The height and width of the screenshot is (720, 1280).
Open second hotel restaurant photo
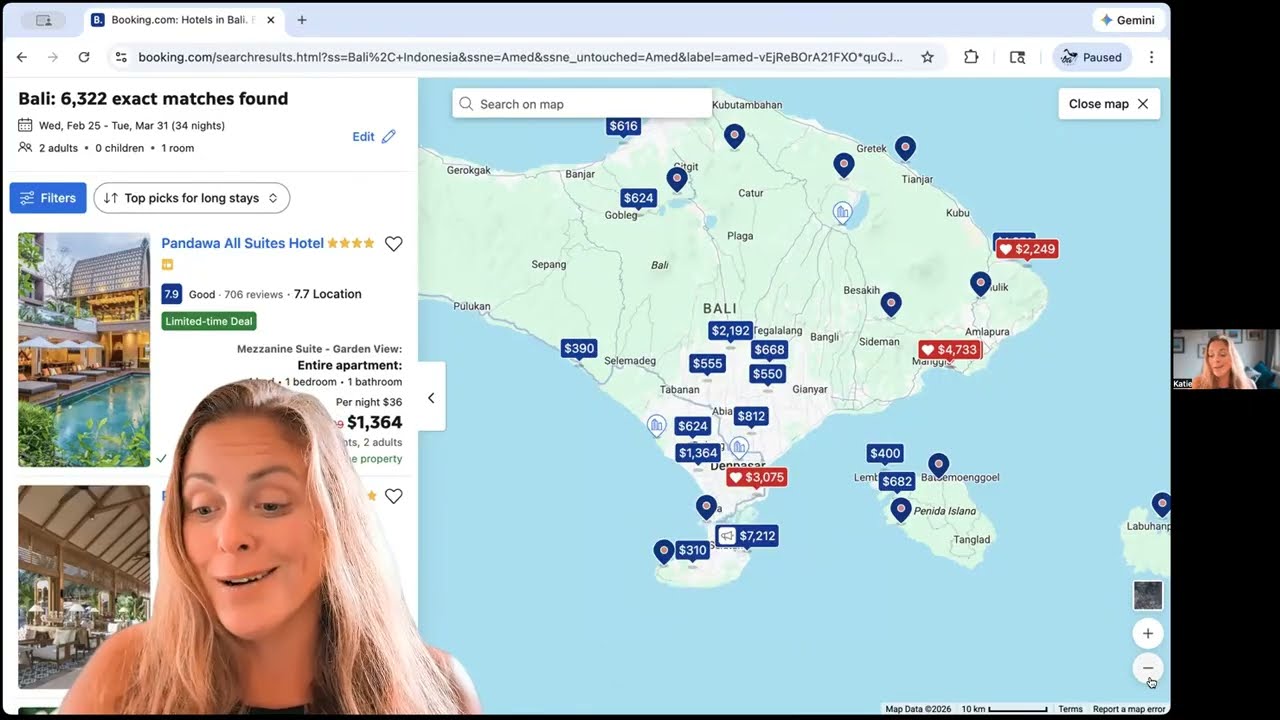coord(84,587)
